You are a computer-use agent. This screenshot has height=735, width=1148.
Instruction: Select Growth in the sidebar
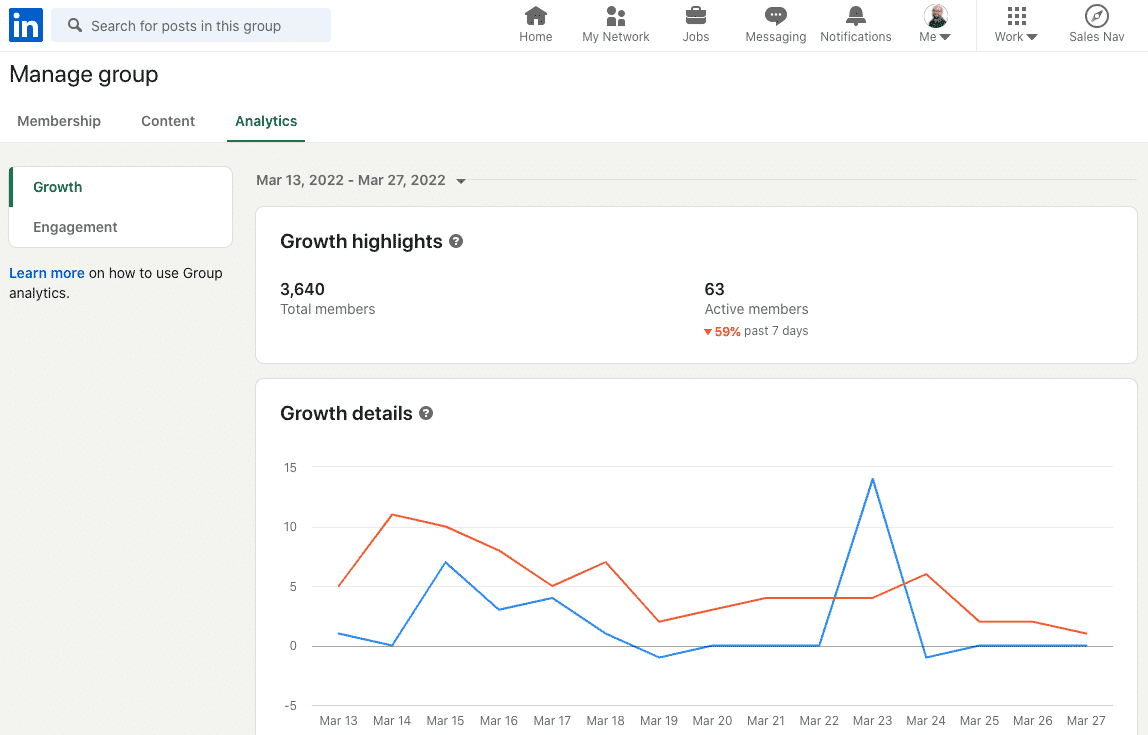point(58,187)
